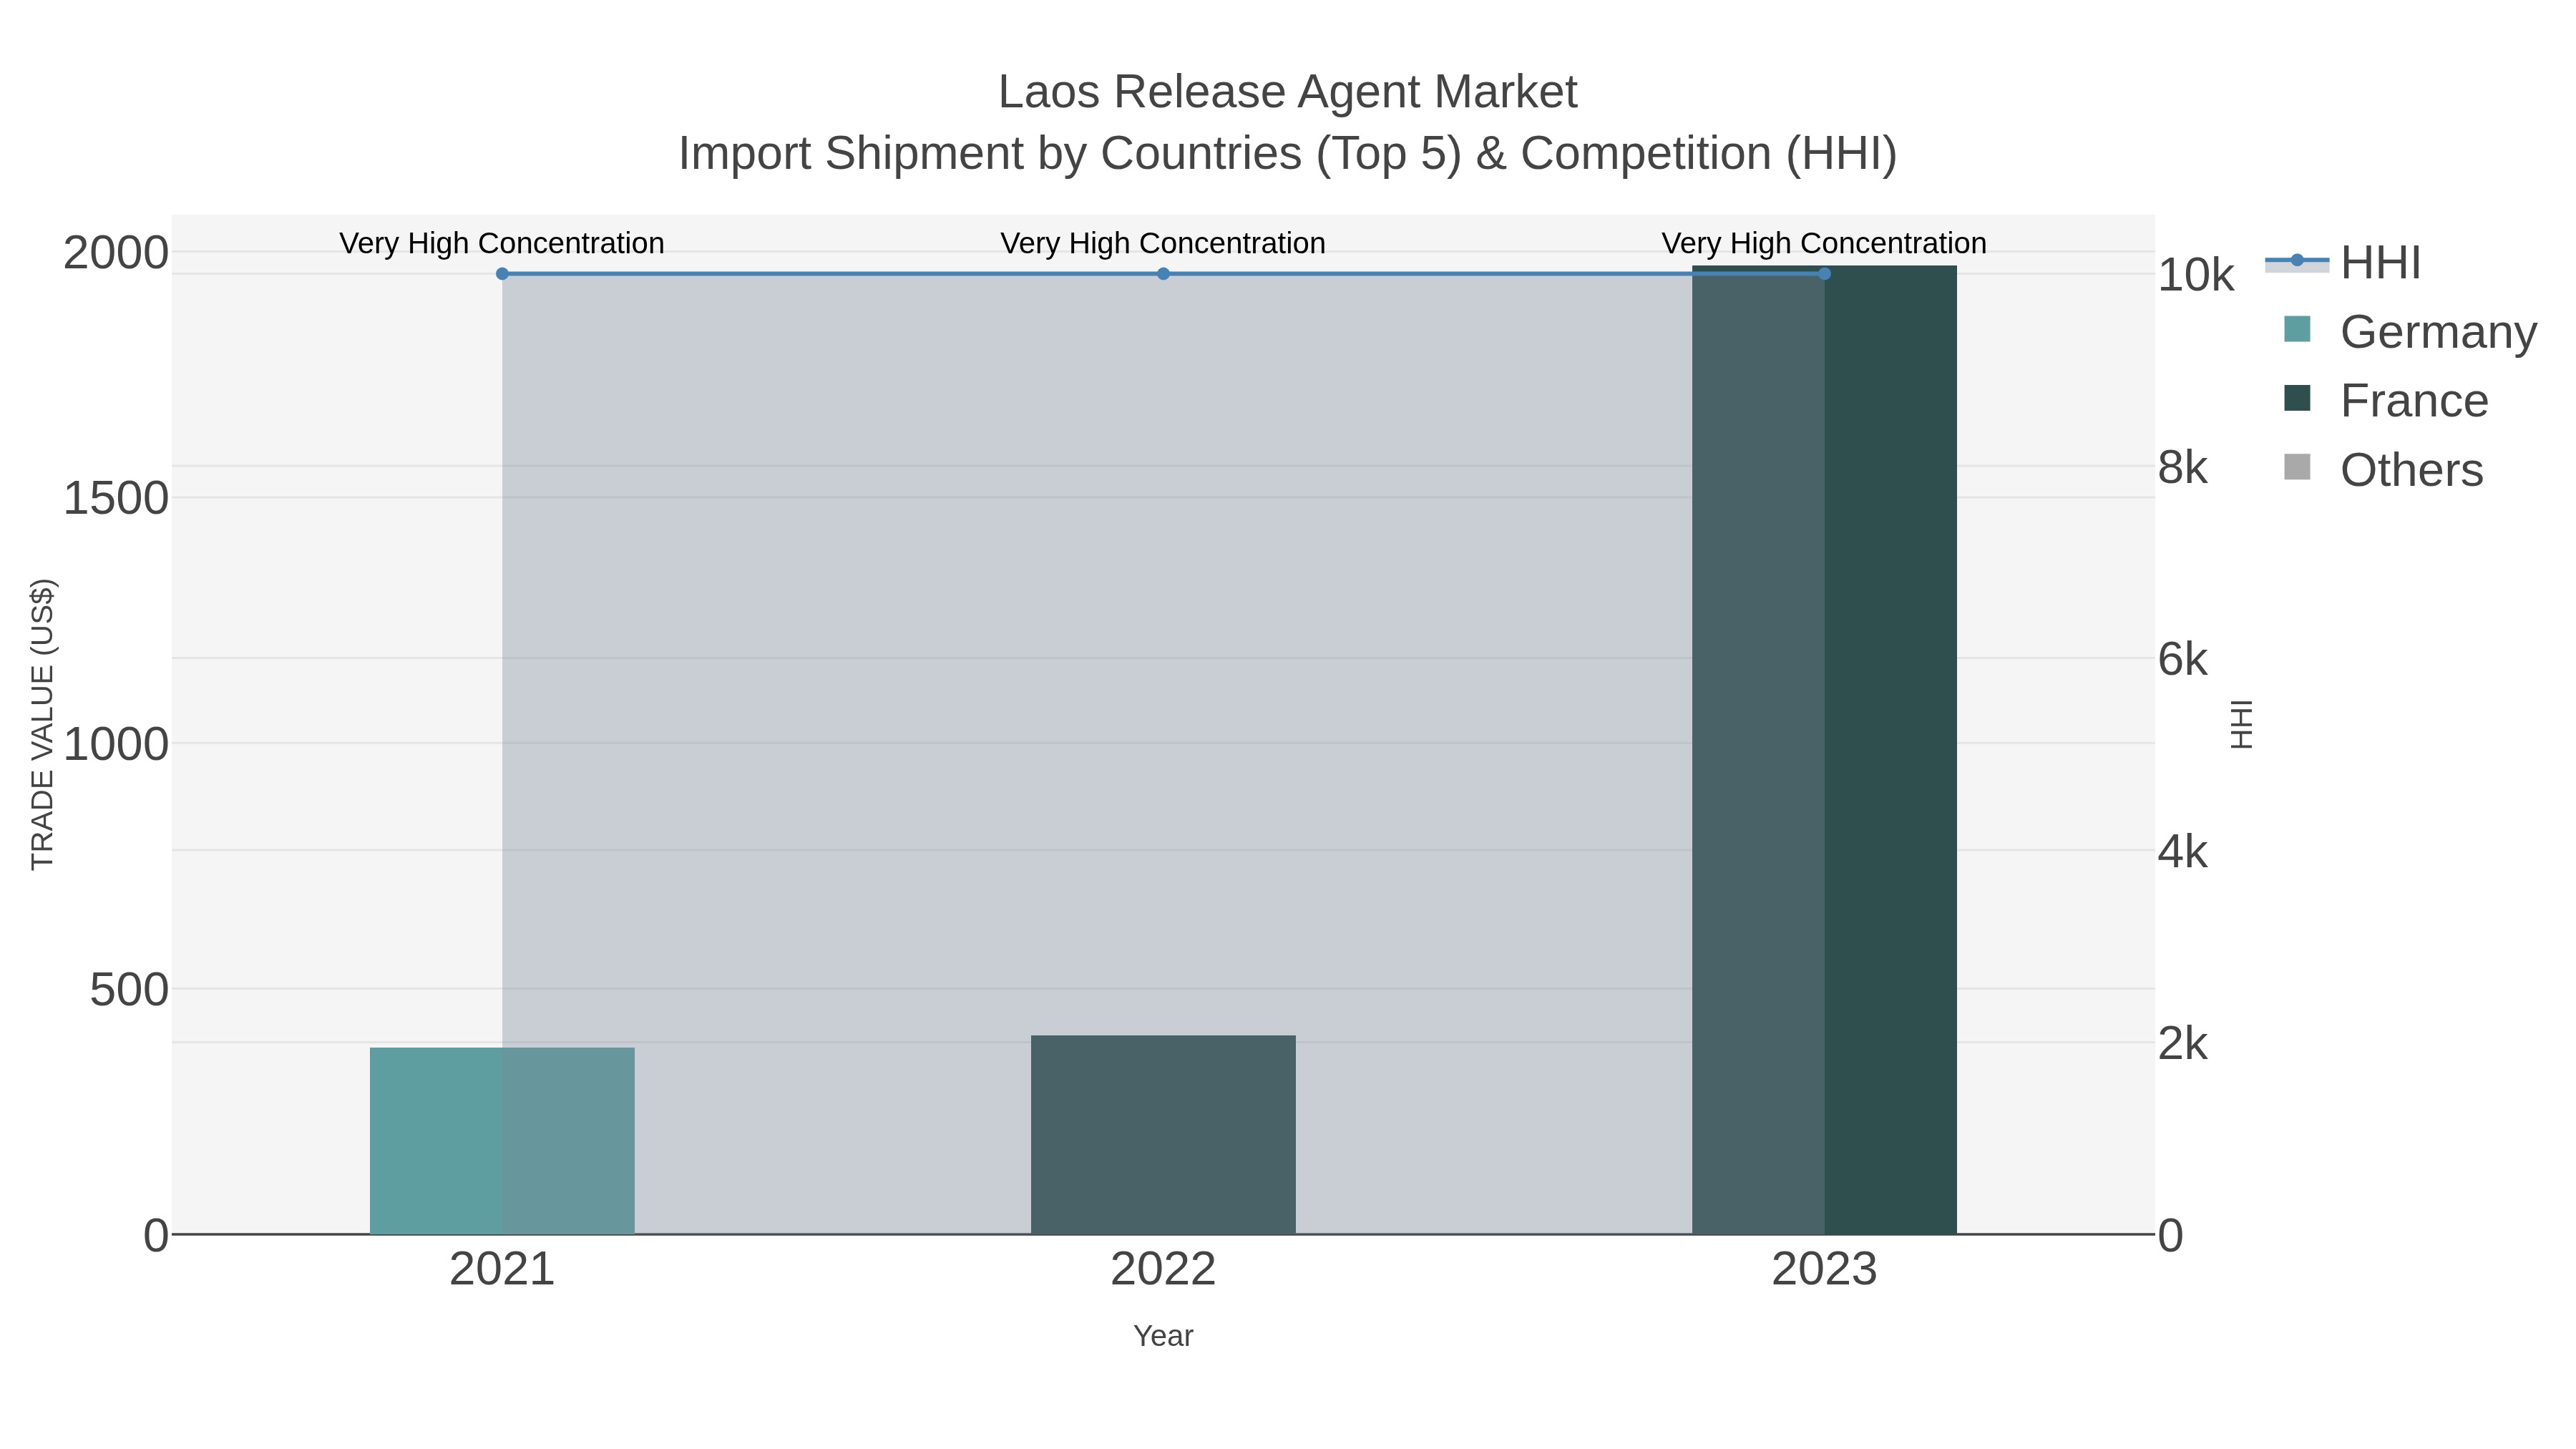Click the Laos Release Agent Market title
This screenshot has width=2576, height=1449.
1288,92
